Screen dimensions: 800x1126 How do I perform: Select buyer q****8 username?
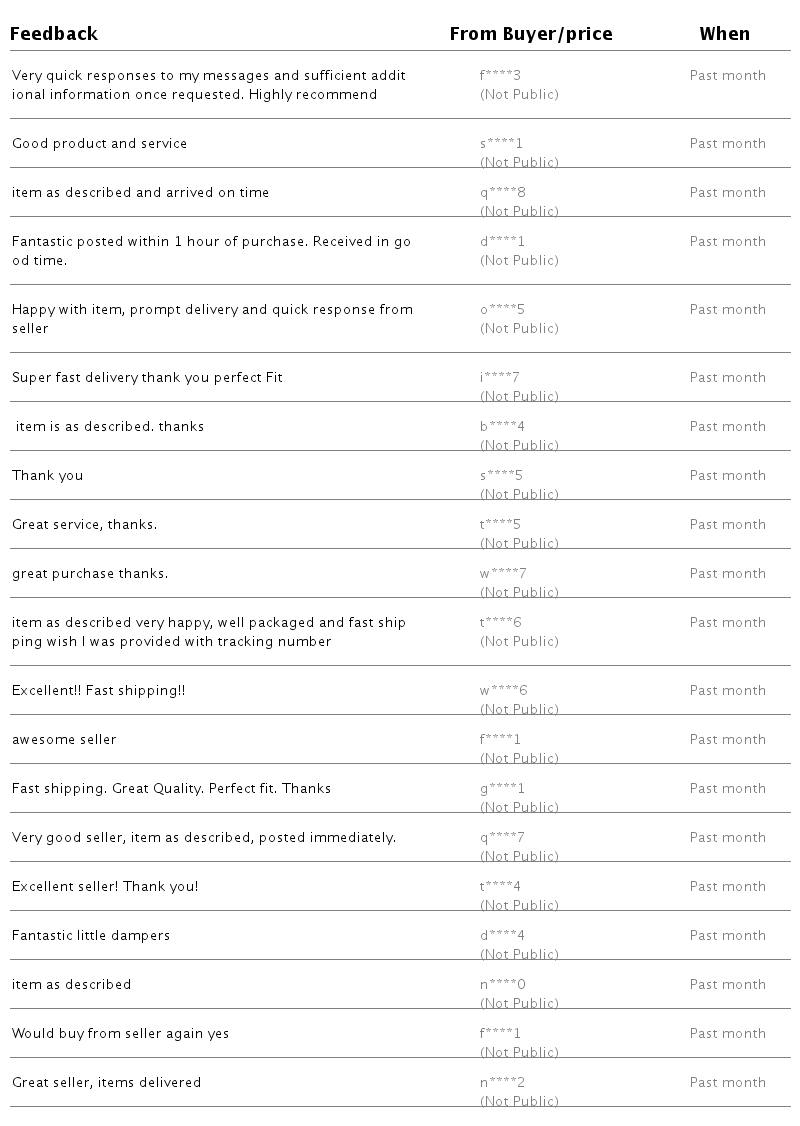click(502, 192)
